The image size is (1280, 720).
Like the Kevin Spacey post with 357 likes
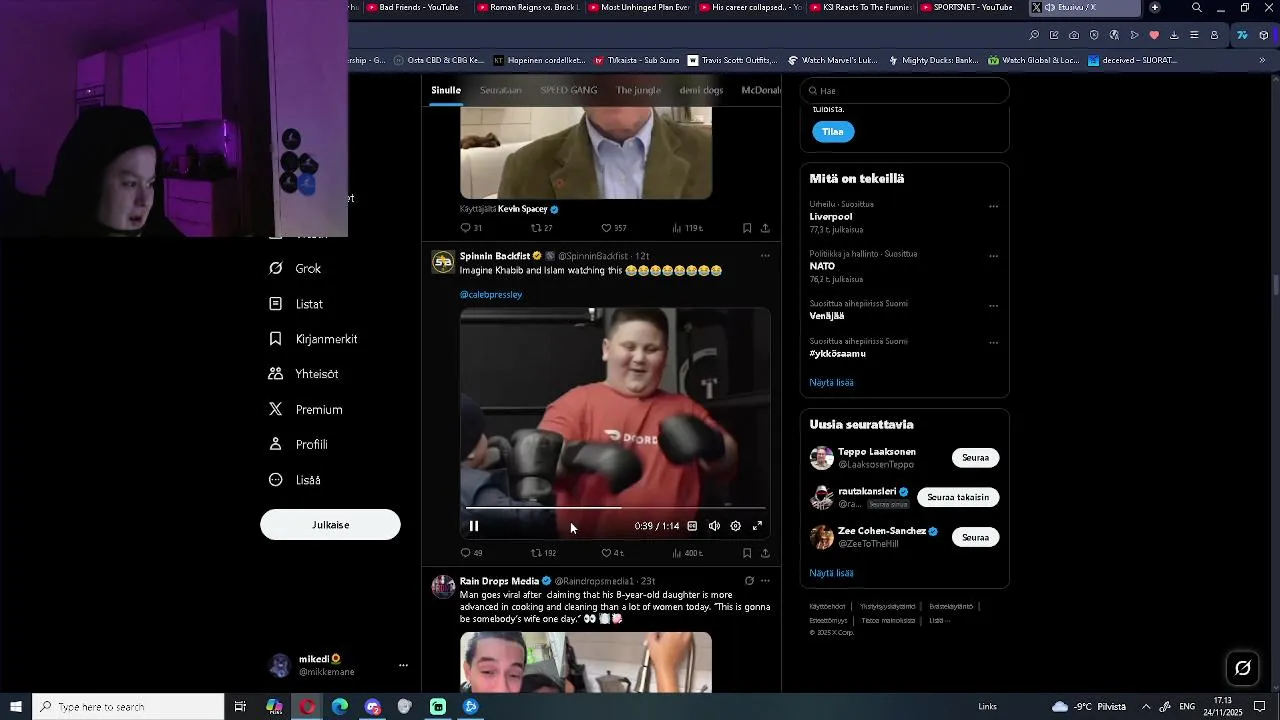613,228
